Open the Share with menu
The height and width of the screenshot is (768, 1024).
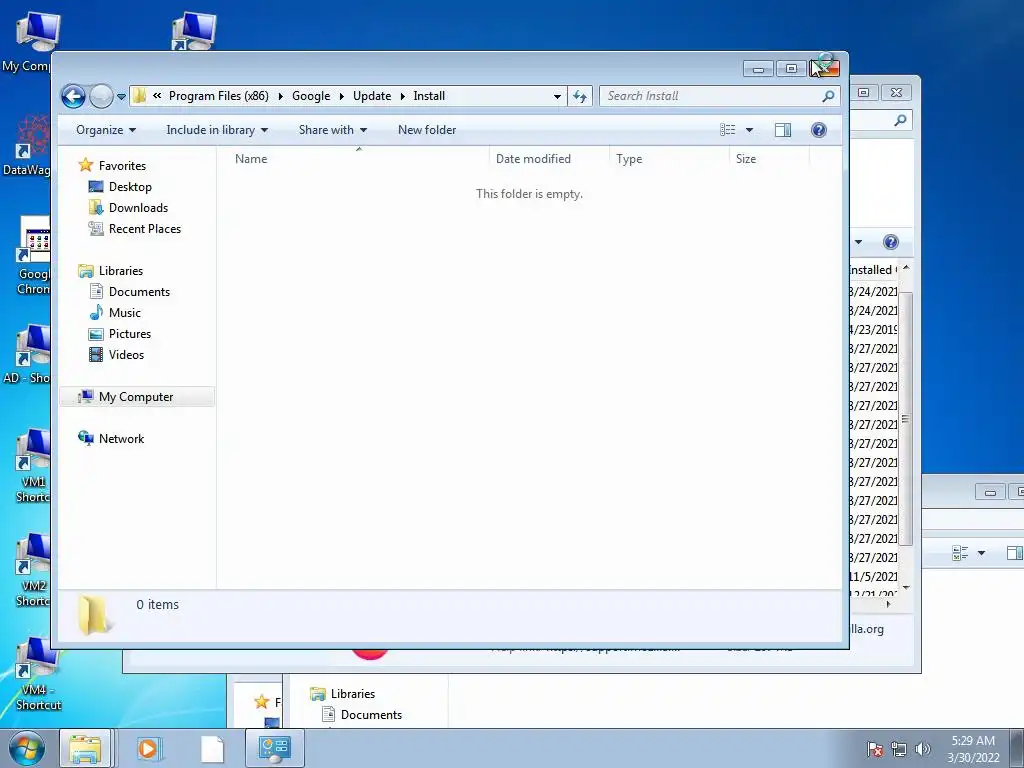(332, 130)
